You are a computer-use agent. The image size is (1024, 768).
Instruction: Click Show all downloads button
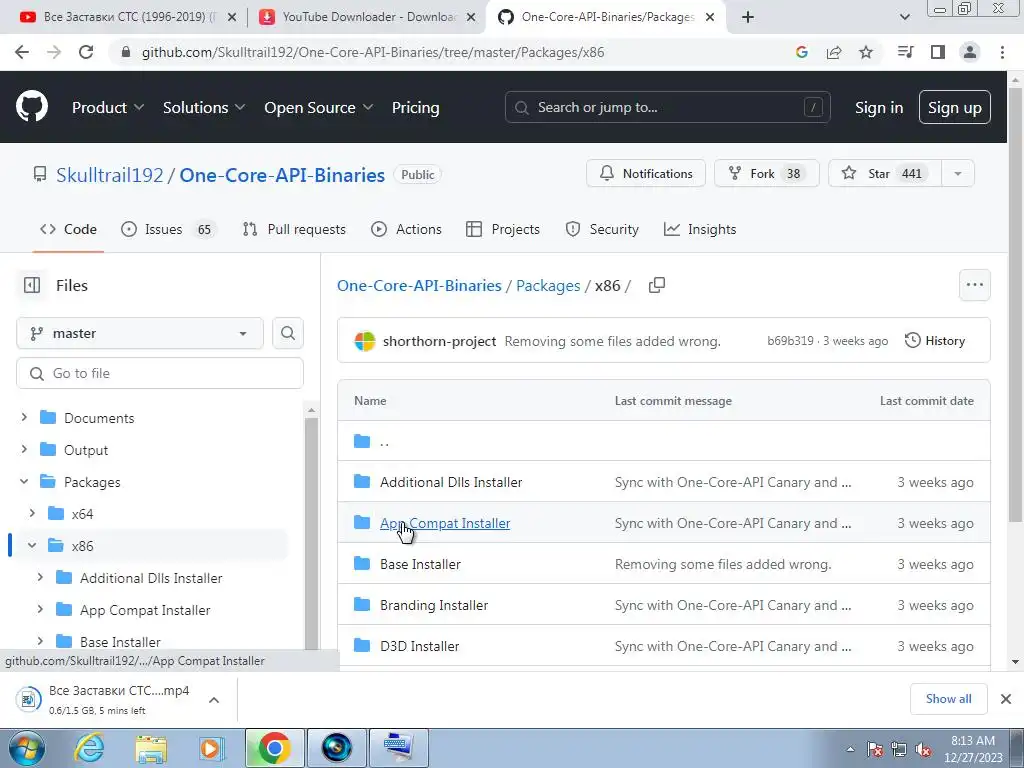pyautogui.click(x=948, y=699)
